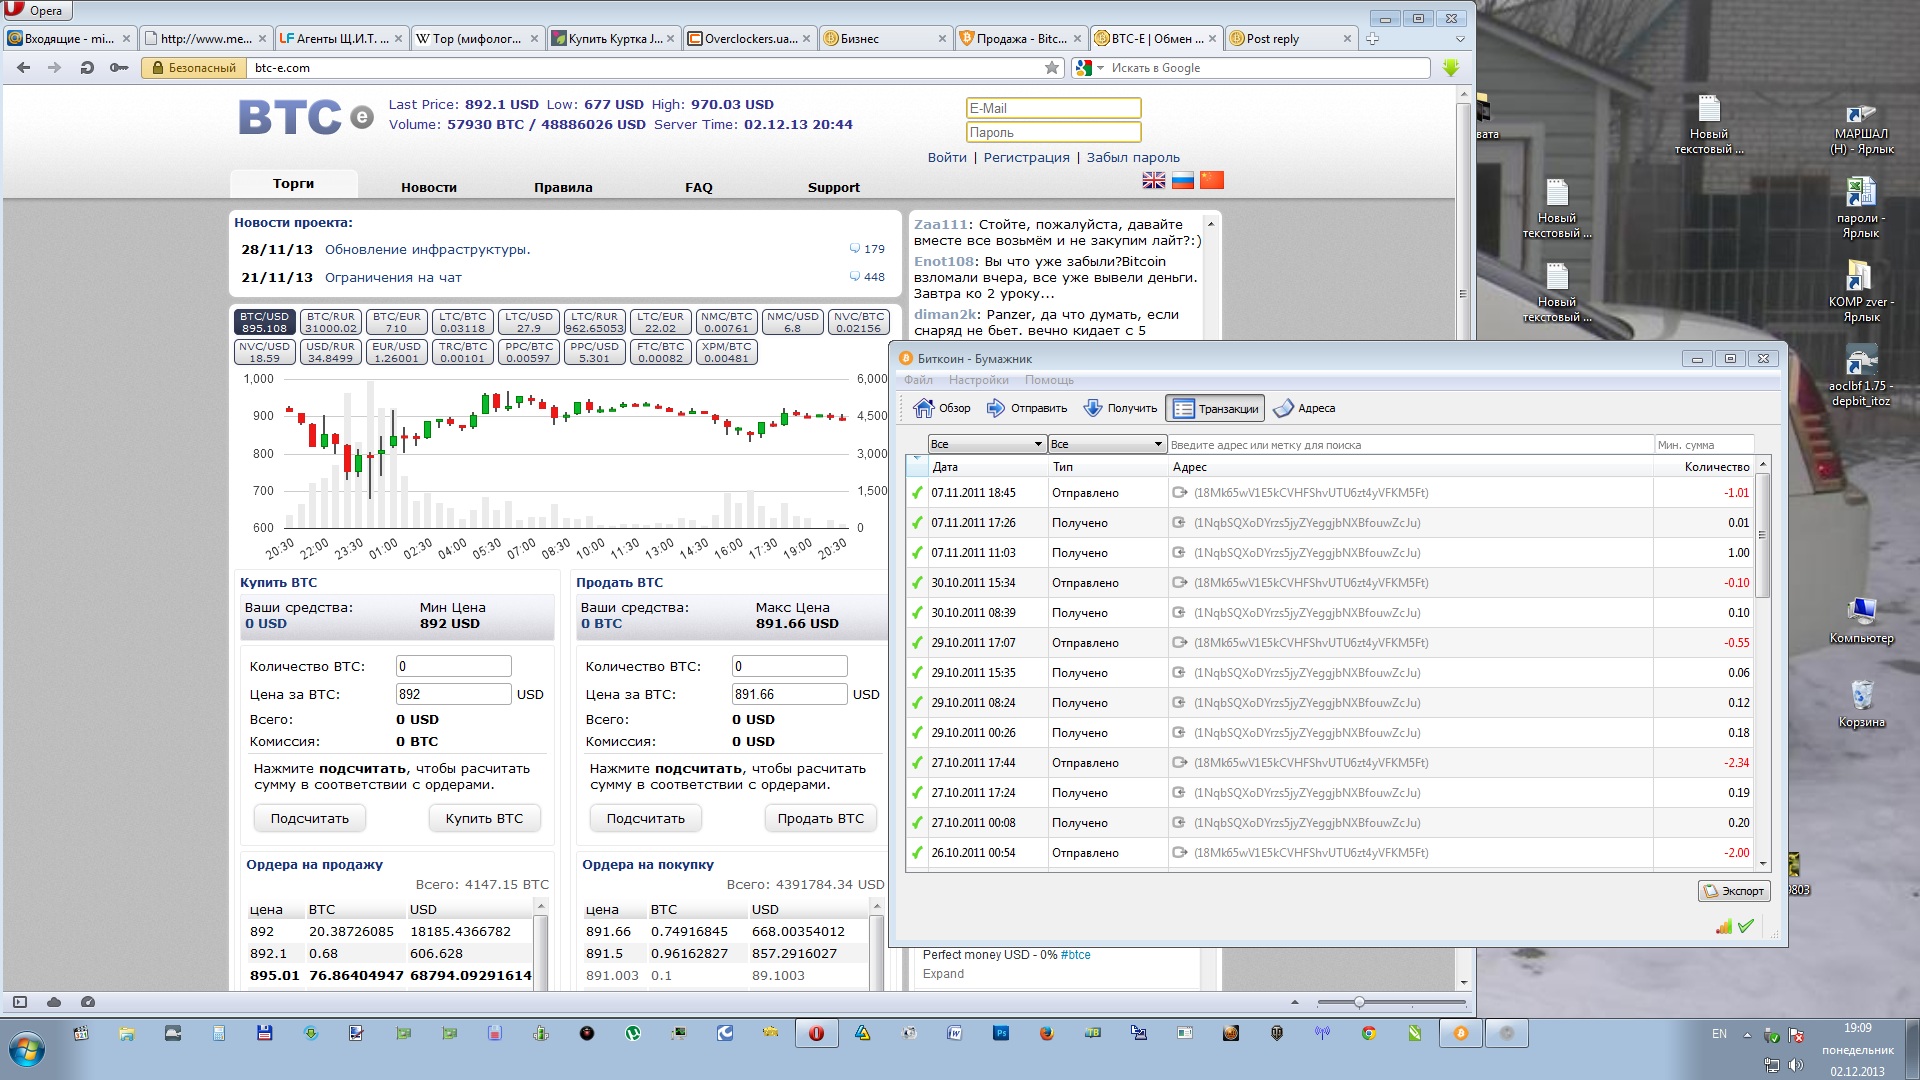Open Windows Start button
1920x1080 pixels.
(x=27, y=1050)
